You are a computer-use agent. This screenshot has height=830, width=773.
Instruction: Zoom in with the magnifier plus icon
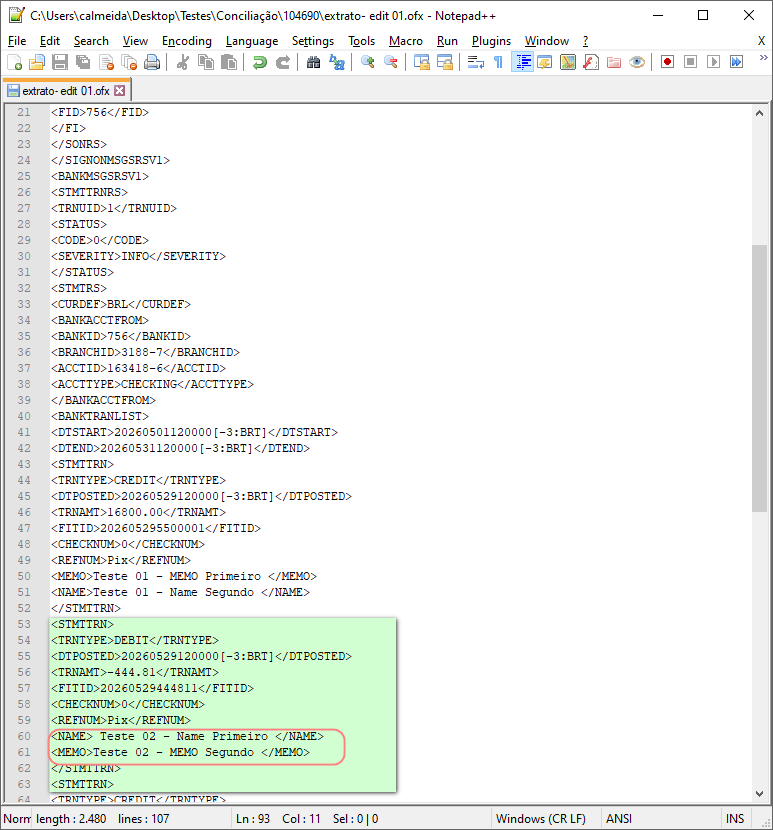pos(367,62)
